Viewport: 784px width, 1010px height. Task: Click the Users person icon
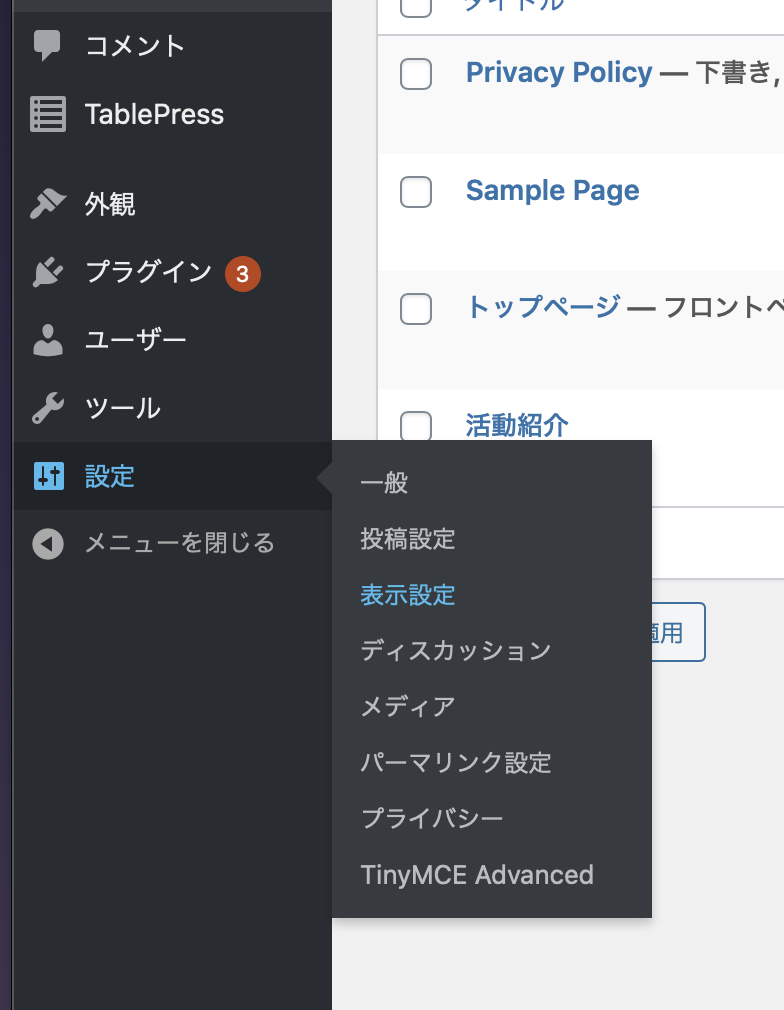pos(48,340)
